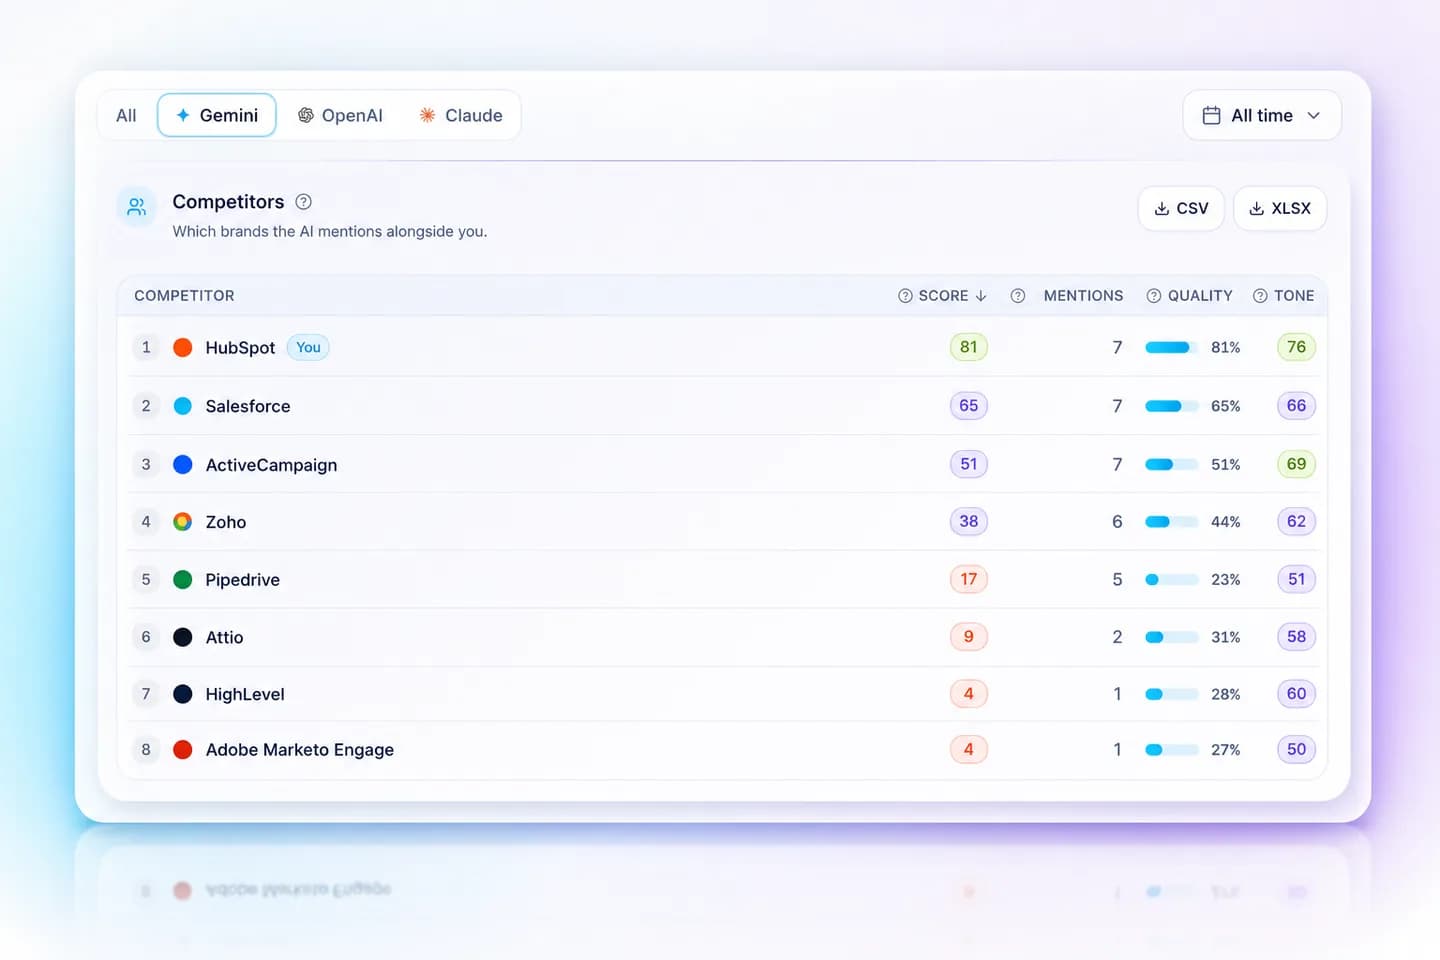Click Zoho's score badge 38
This screenshot has height=960, width=1440.
coord(969,521)
